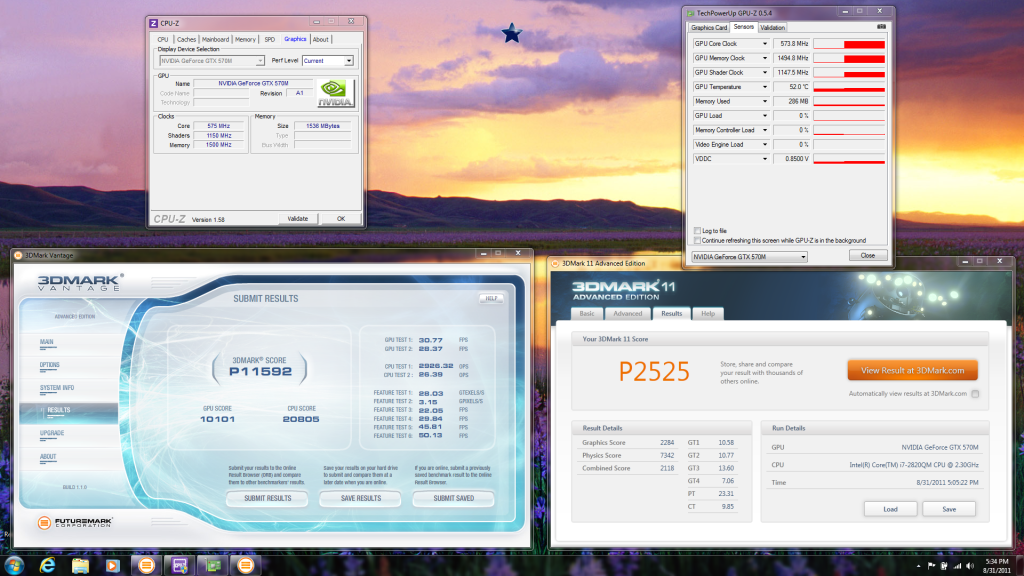Click the P2525 score in 3DMark 11
1024x576 pixels.
(654, 372)
